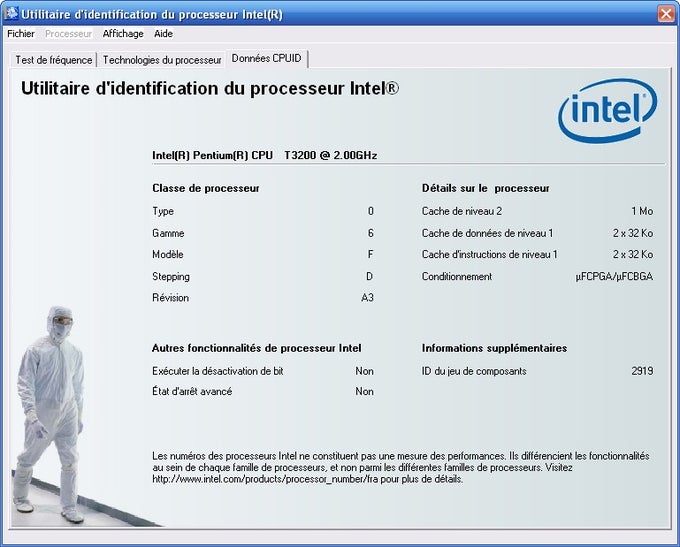Click 'Exécuter la désactivation de bit' label
The image size is (680, 547).
(x=218, y=371)
